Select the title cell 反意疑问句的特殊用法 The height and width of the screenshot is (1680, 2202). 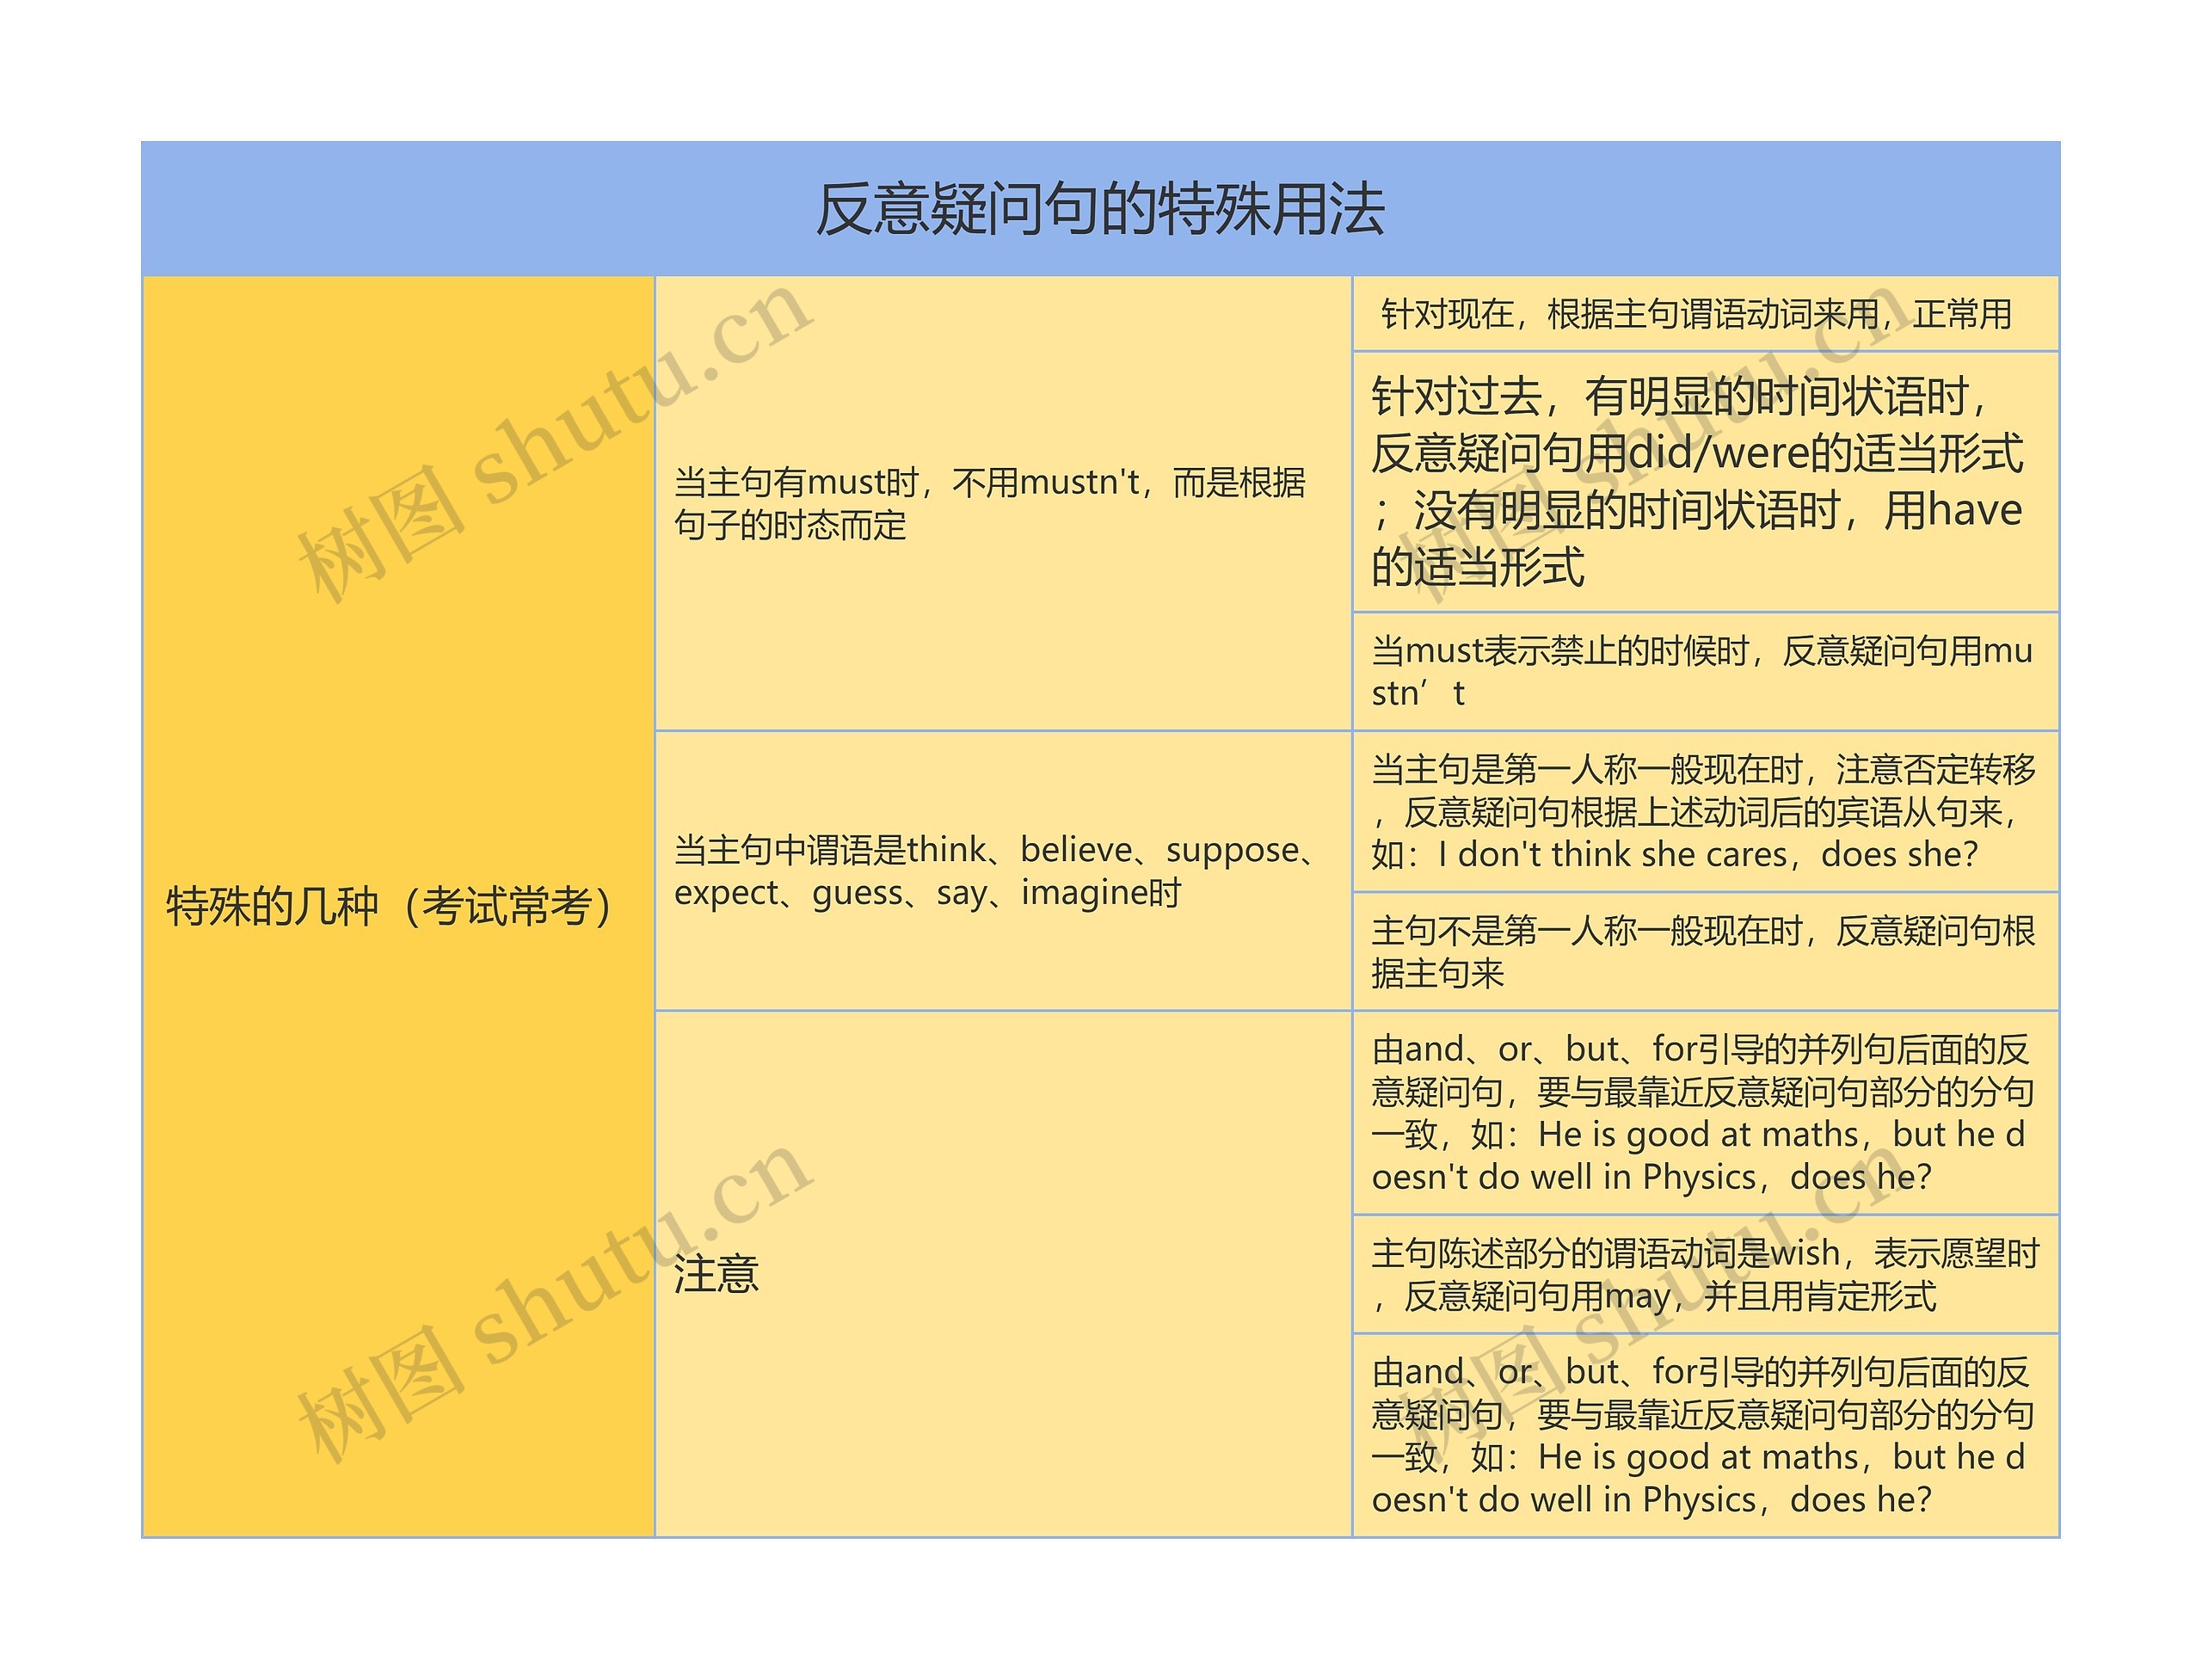tap(1100, 209)
